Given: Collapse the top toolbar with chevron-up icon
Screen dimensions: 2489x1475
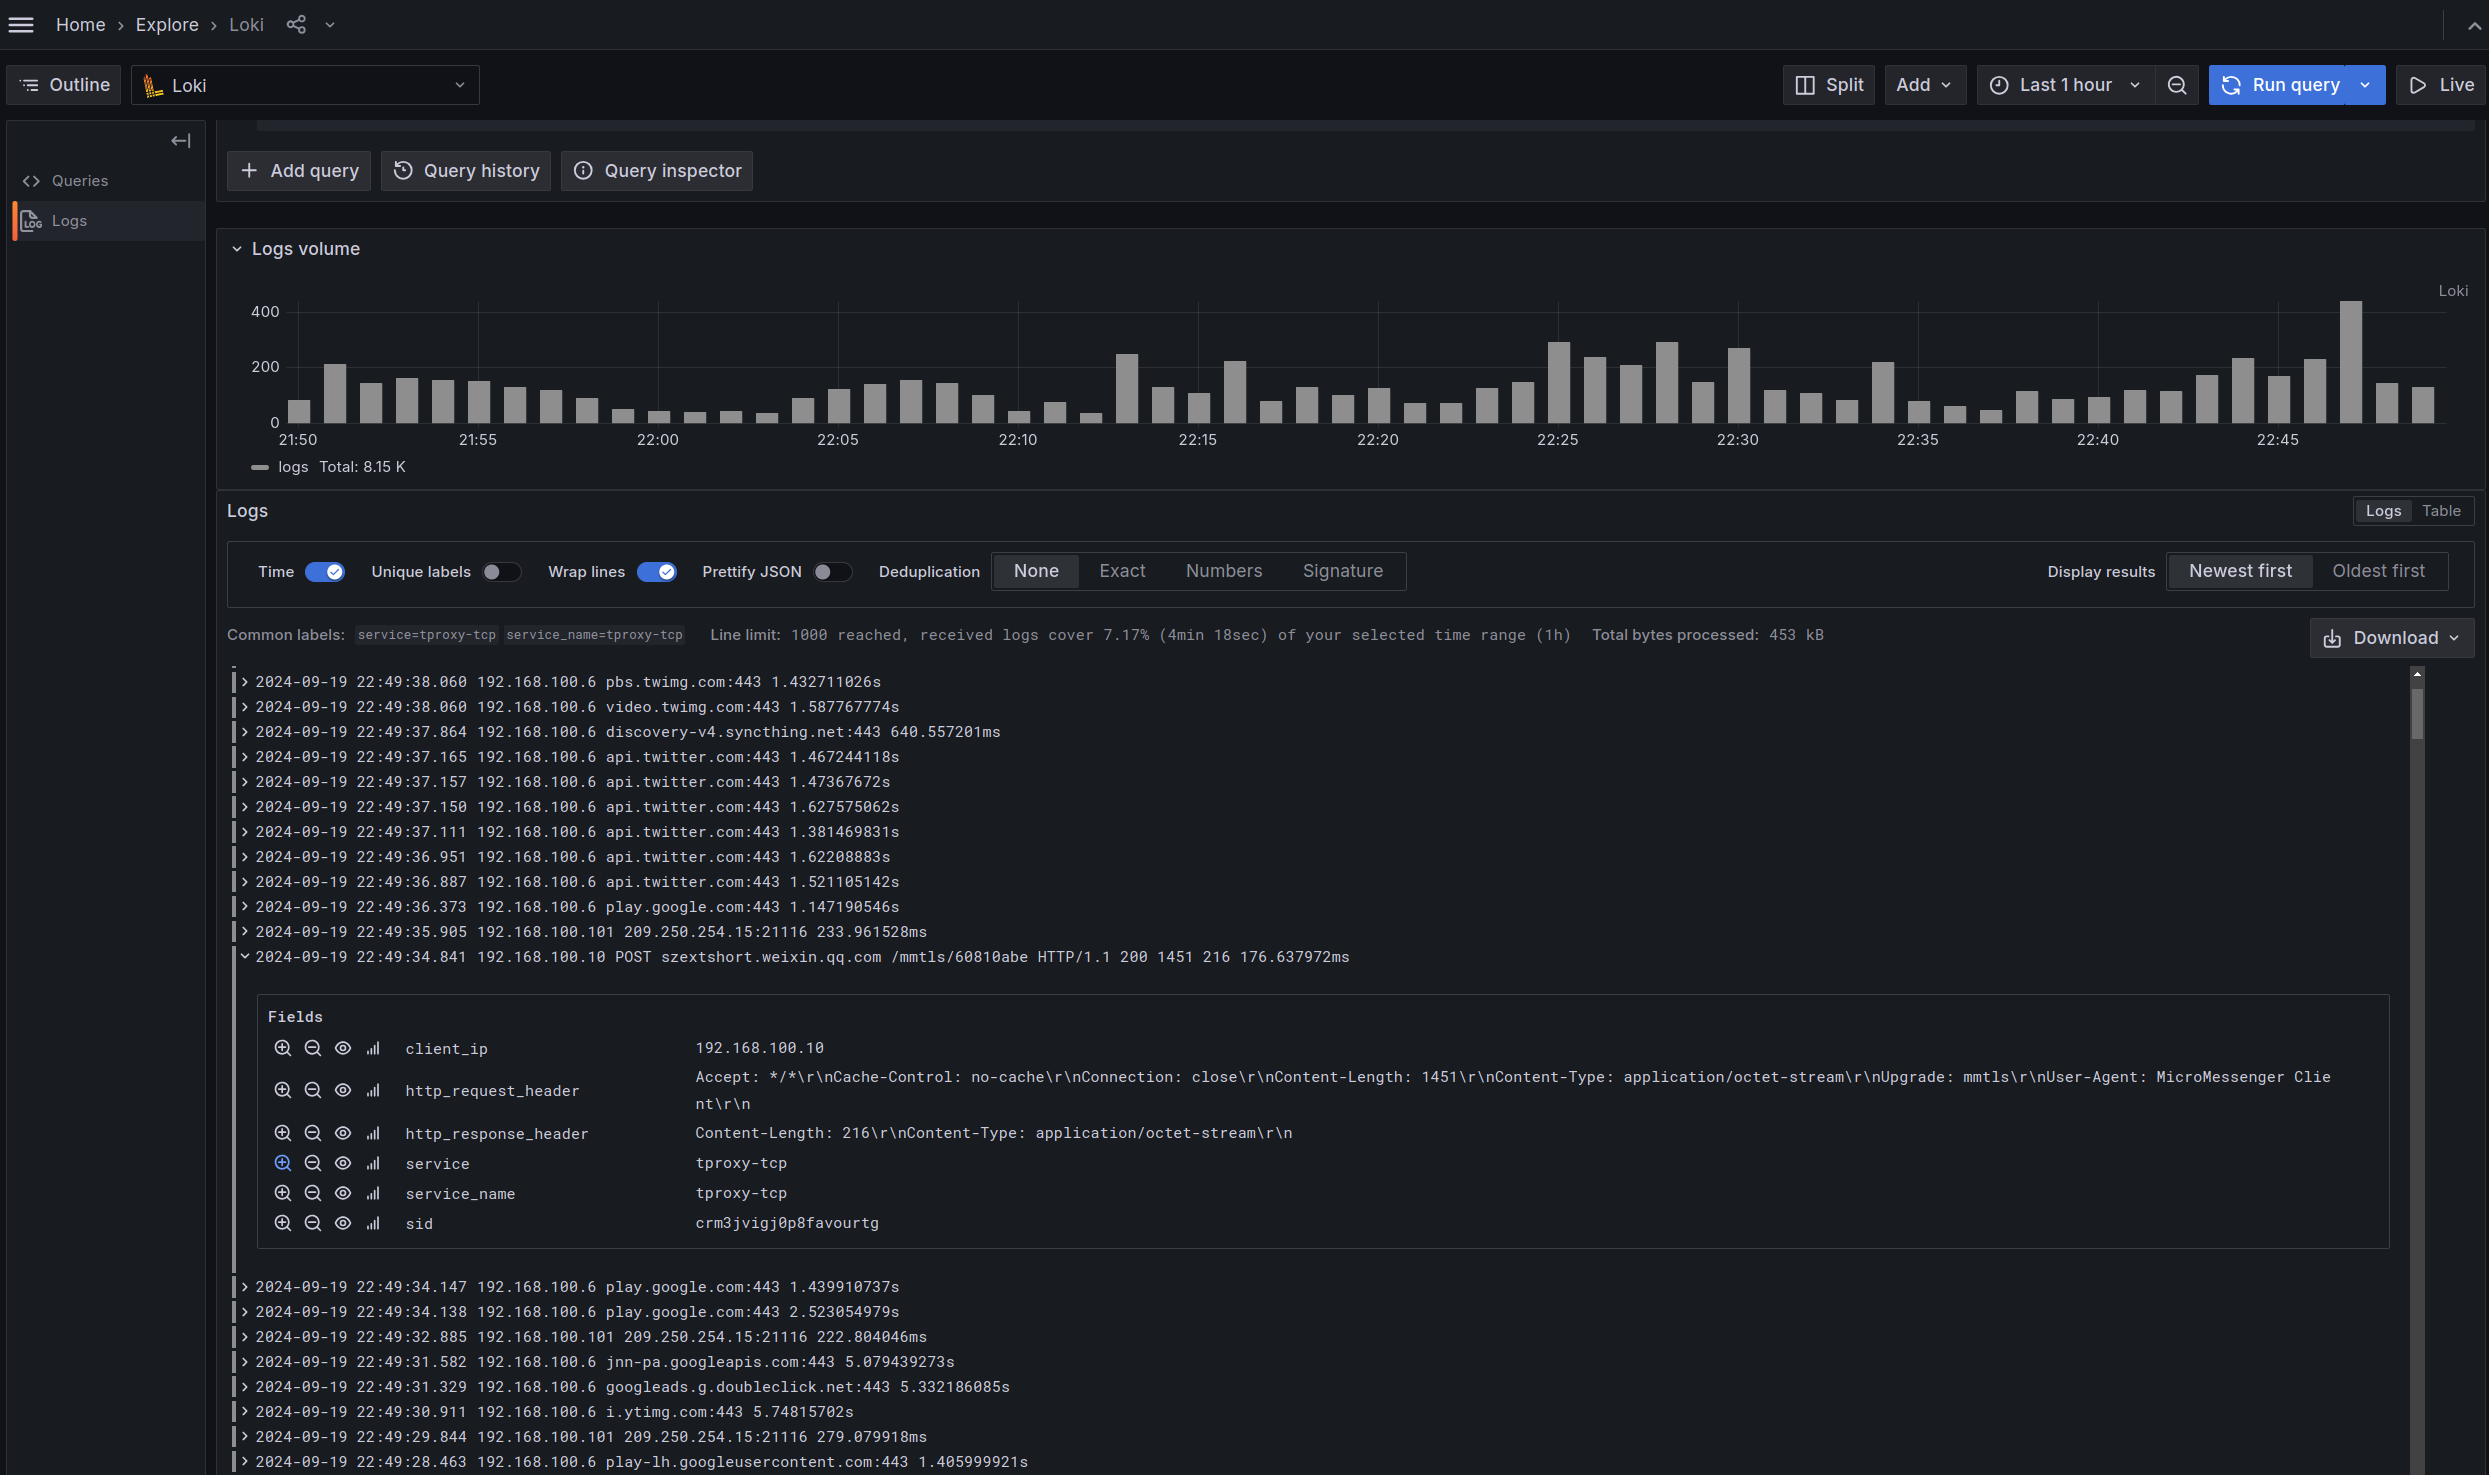Looking at the screenshot, I should pos(2474,26).
